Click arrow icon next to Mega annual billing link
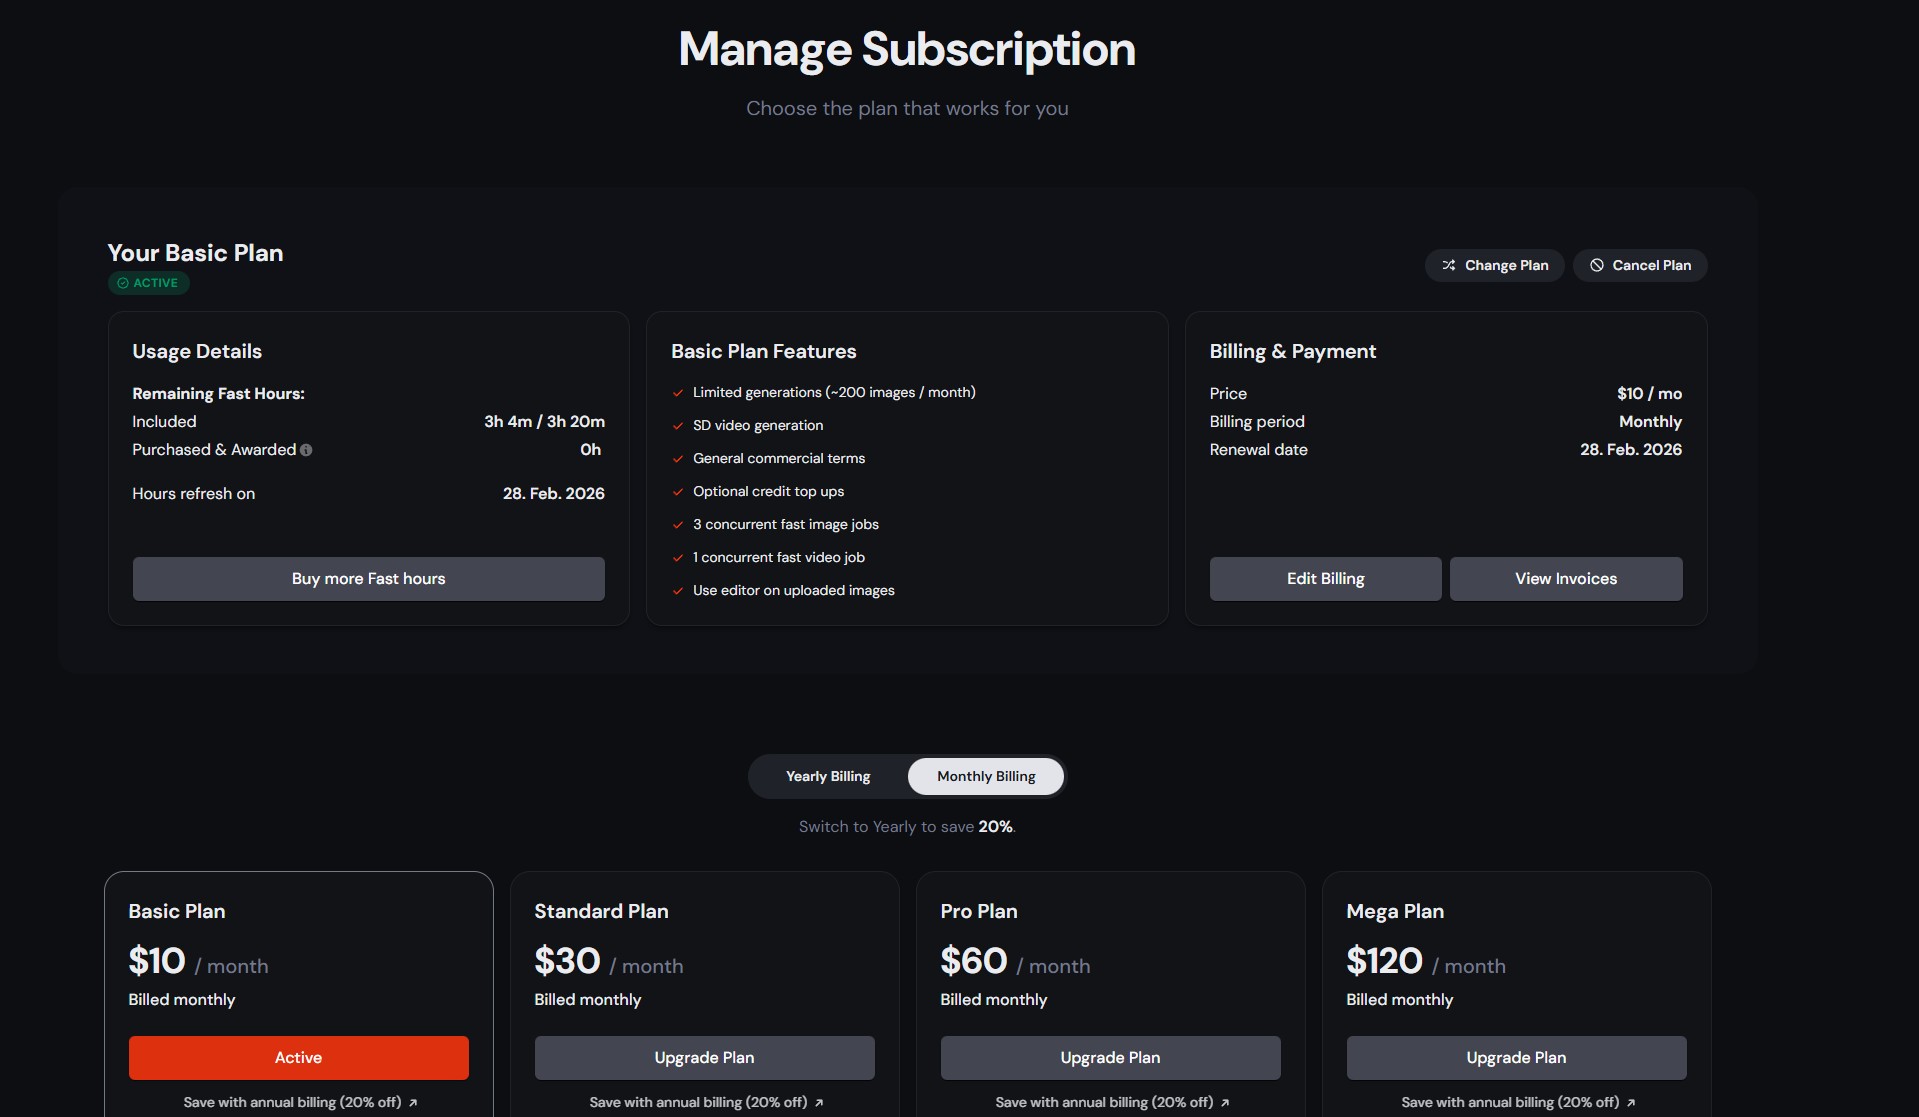 1631,1103
